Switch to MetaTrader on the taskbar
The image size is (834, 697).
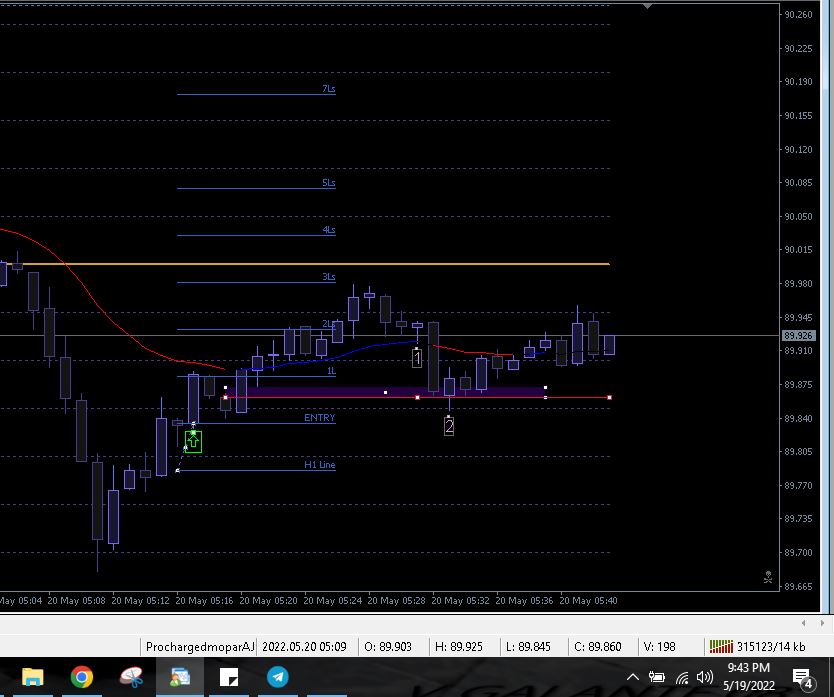pyautogui.click(x=180, y=677)
